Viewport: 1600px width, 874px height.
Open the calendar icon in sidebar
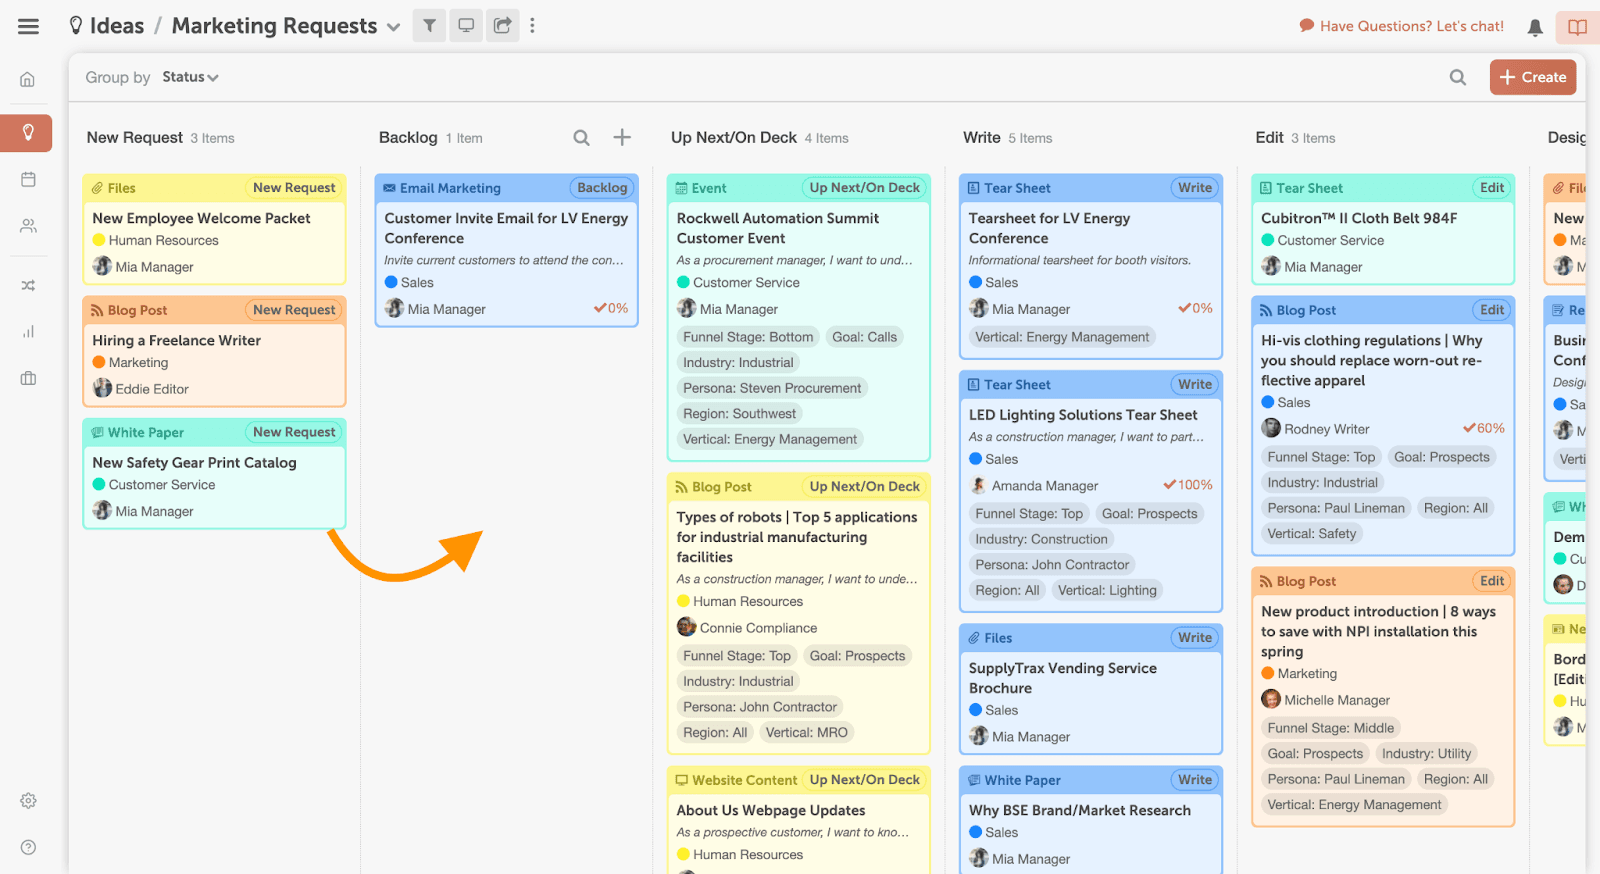(x=28, y=179)
